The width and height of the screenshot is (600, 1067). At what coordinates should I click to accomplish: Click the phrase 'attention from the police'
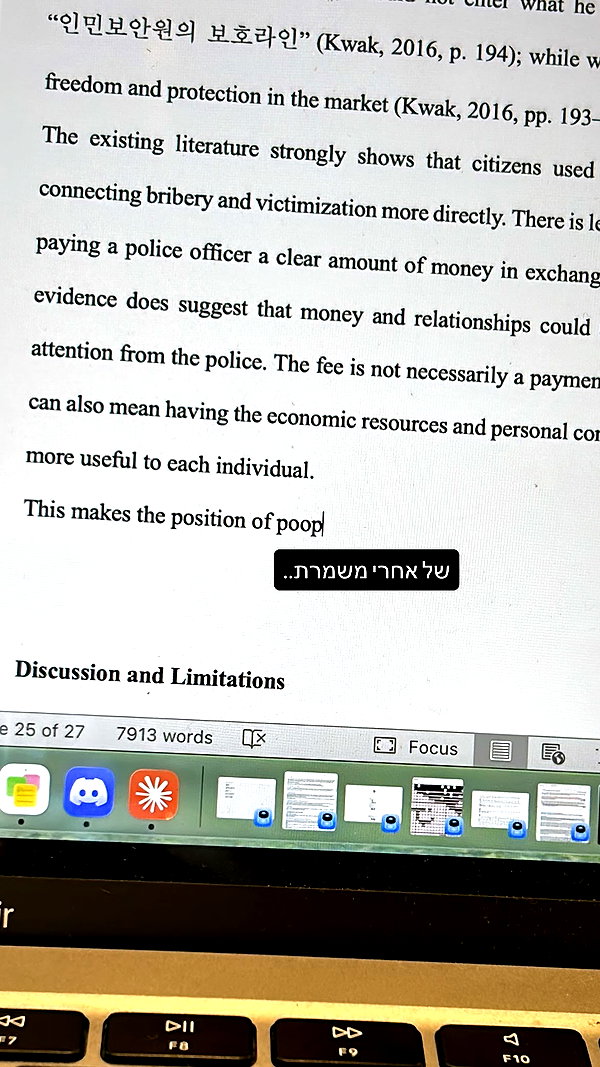point(148,356)
